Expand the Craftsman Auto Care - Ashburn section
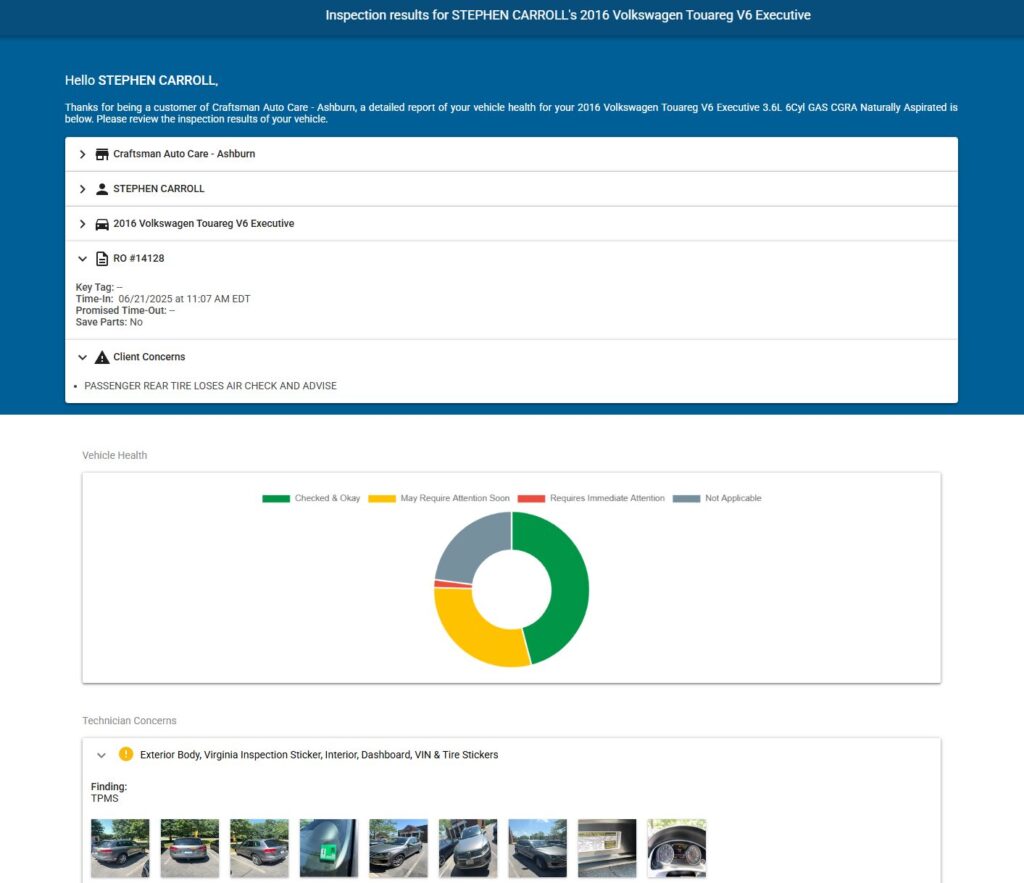This screenshot has height=883, width=1024. click(x=82, y=154)
